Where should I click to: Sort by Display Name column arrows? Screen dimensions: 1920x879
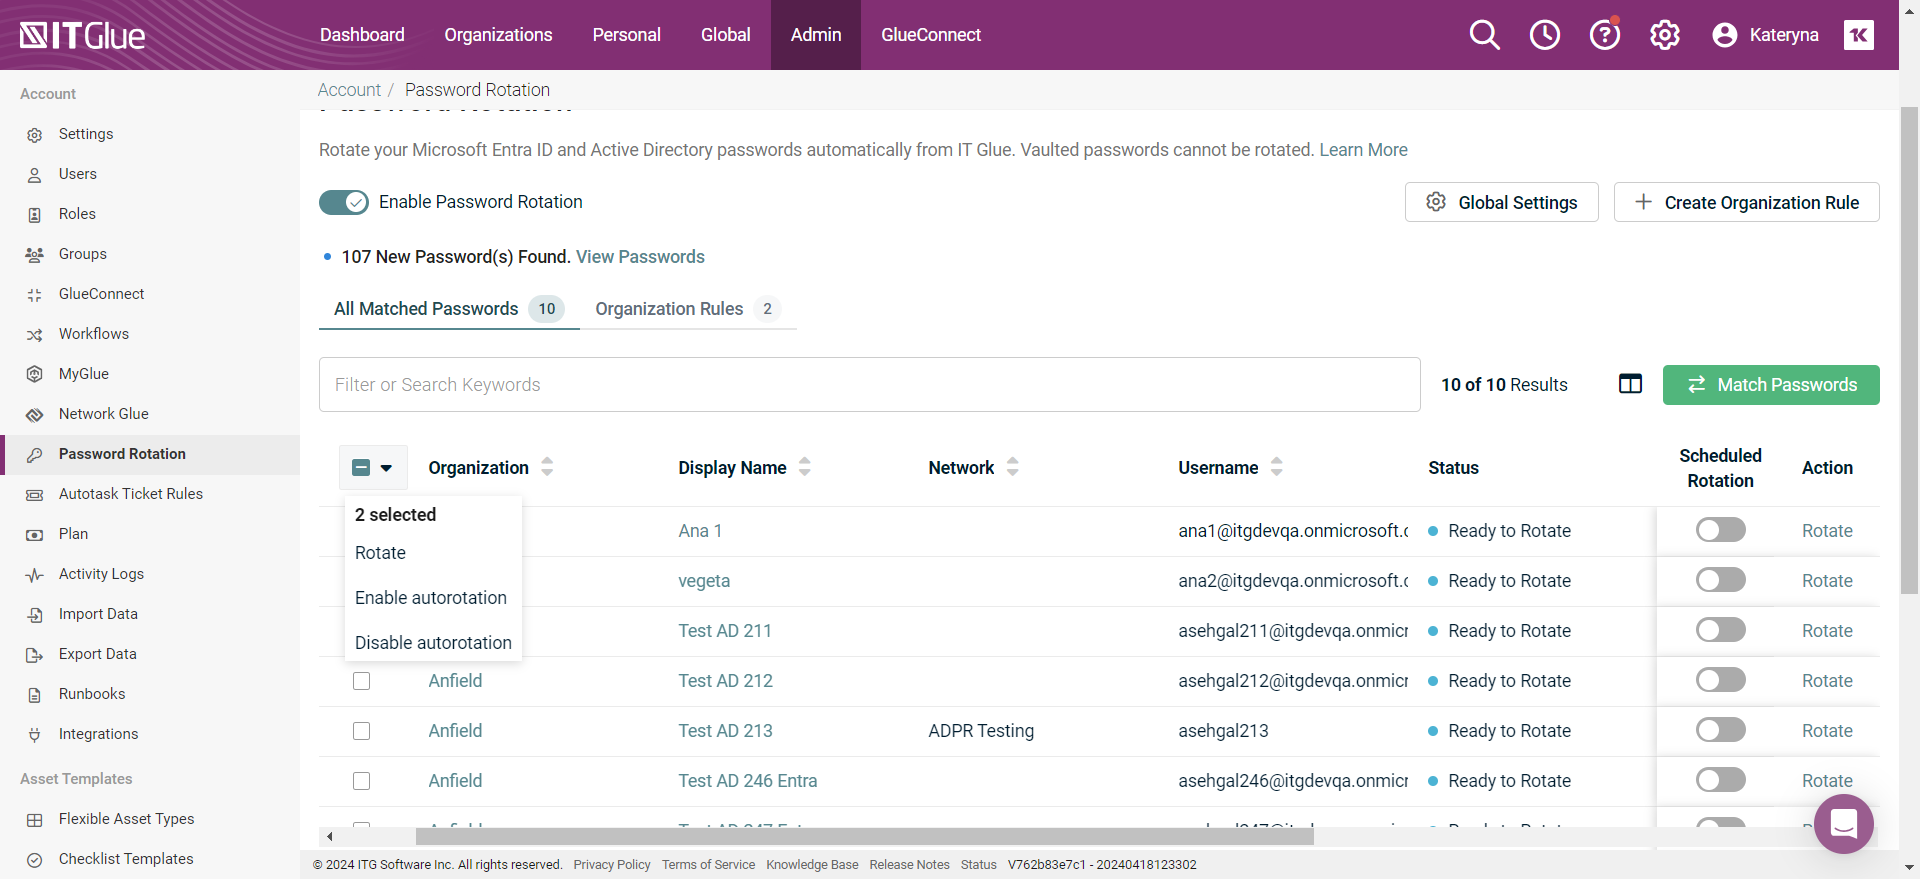click(x=805, y=467)
